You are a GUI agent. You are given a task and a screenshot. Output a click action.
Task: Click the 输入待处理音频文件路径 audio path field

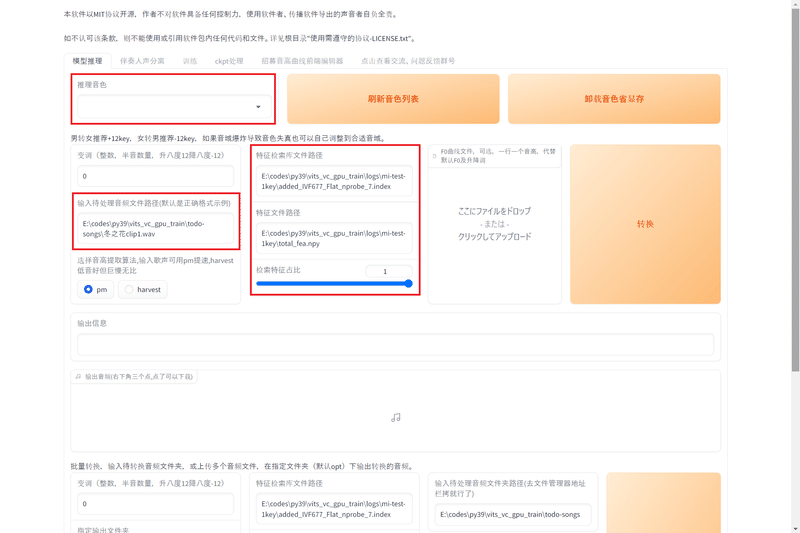(156, 229)
